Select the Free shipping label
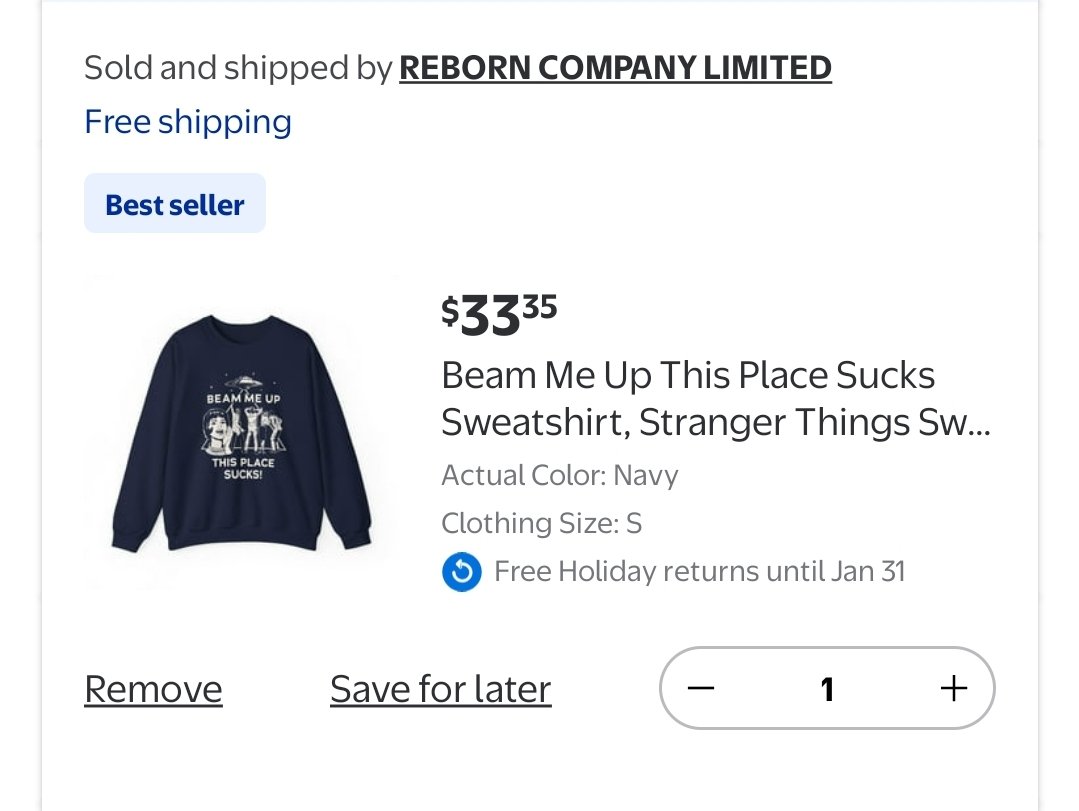 (188, 122)
